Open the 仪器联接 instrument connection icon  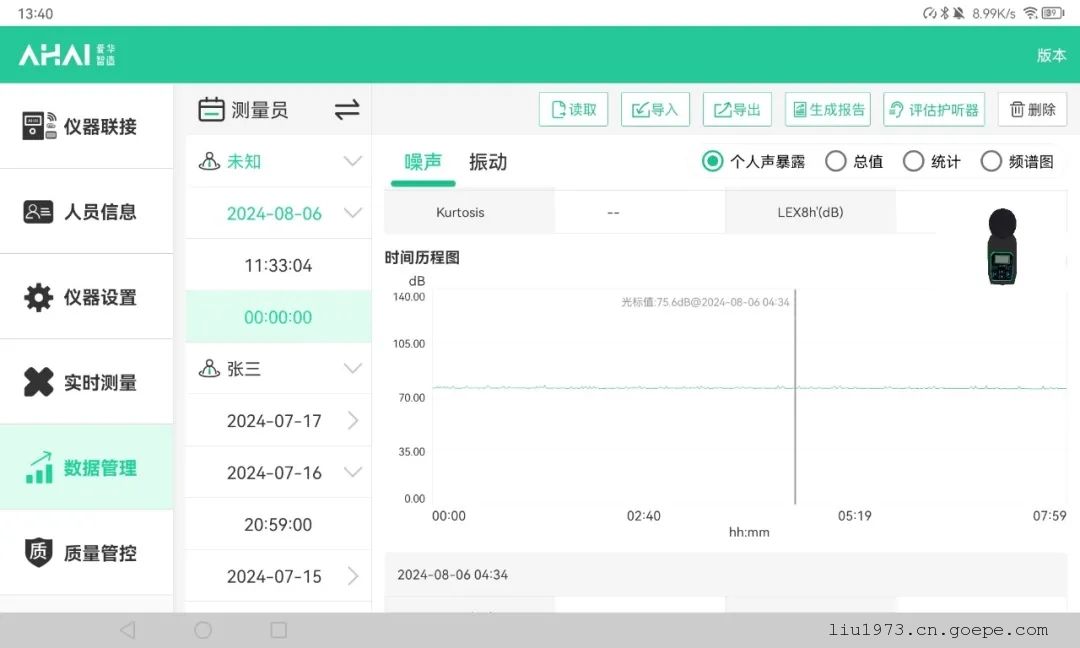[38, 127]
